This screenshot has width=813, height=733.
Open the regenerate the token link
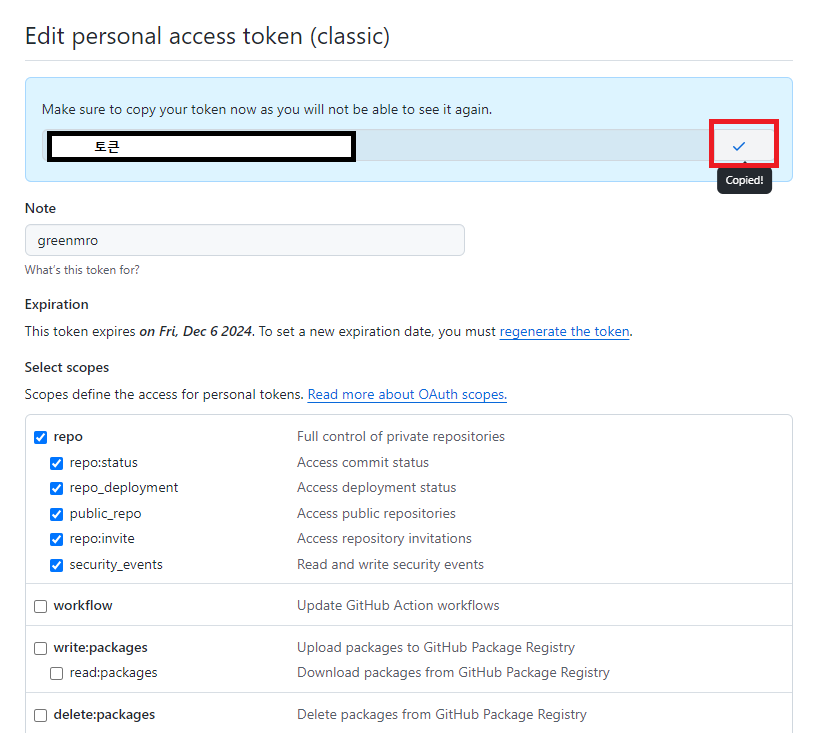564,331
